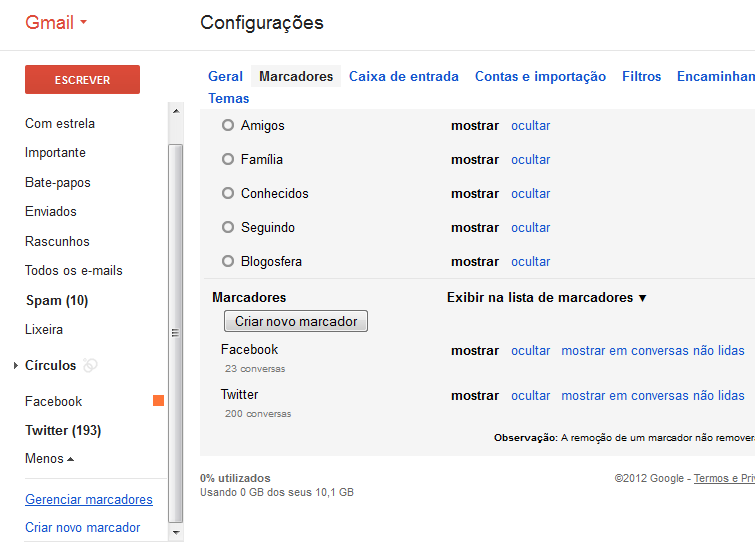This screenshot has width=755, height=548.
Task: Click ocultar for Twitter label
Action: (x=531, y=395)
